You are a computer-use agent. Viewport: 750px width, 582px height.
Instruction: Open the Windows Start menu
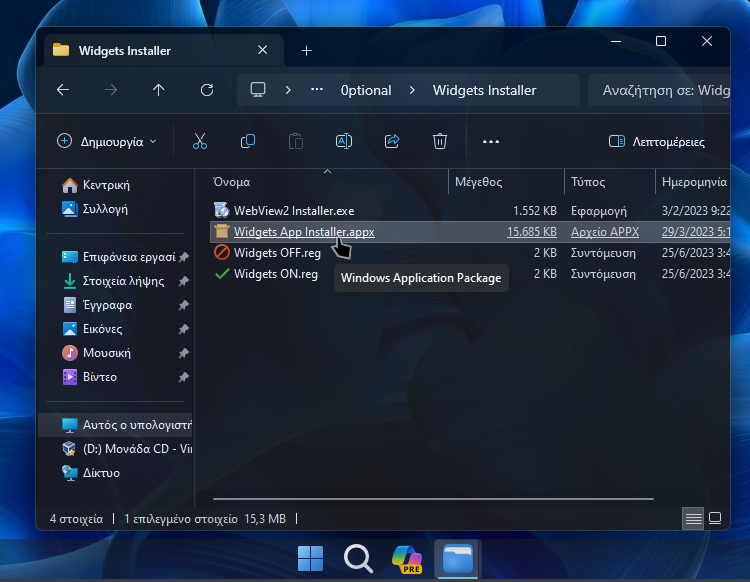coord(310,559)
